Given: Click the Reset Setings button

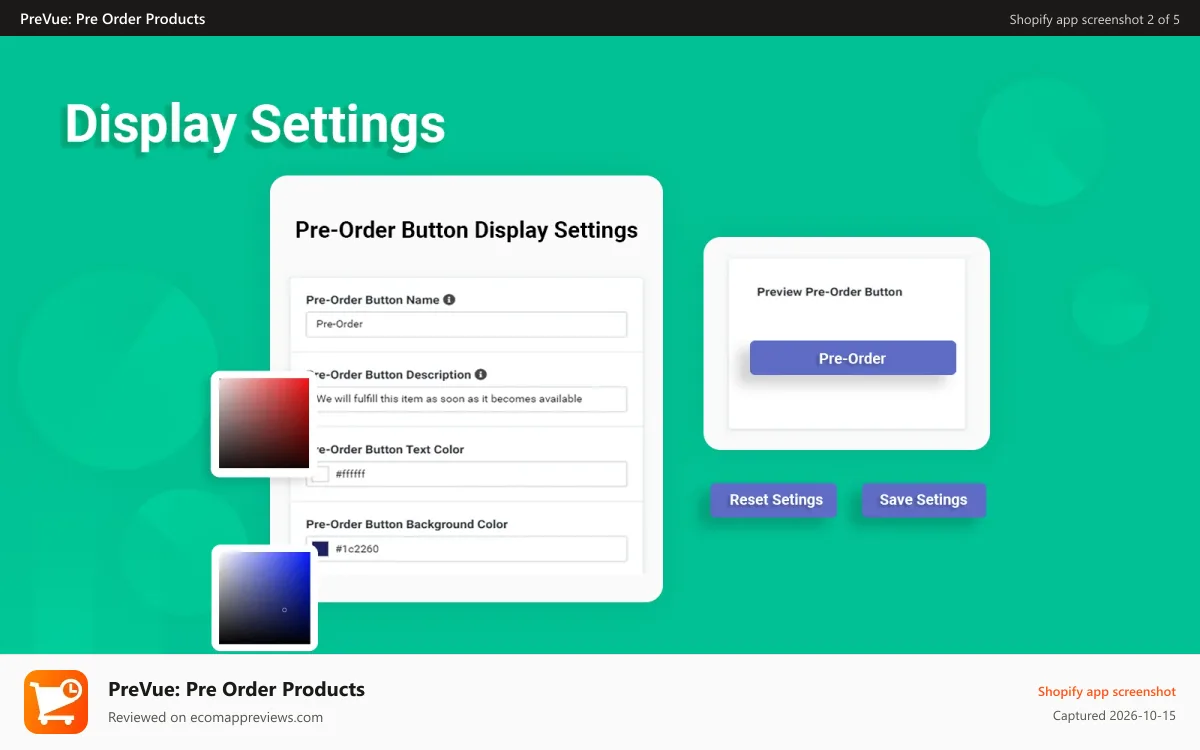Looking at the screenshot, I should tap(776, 500).
